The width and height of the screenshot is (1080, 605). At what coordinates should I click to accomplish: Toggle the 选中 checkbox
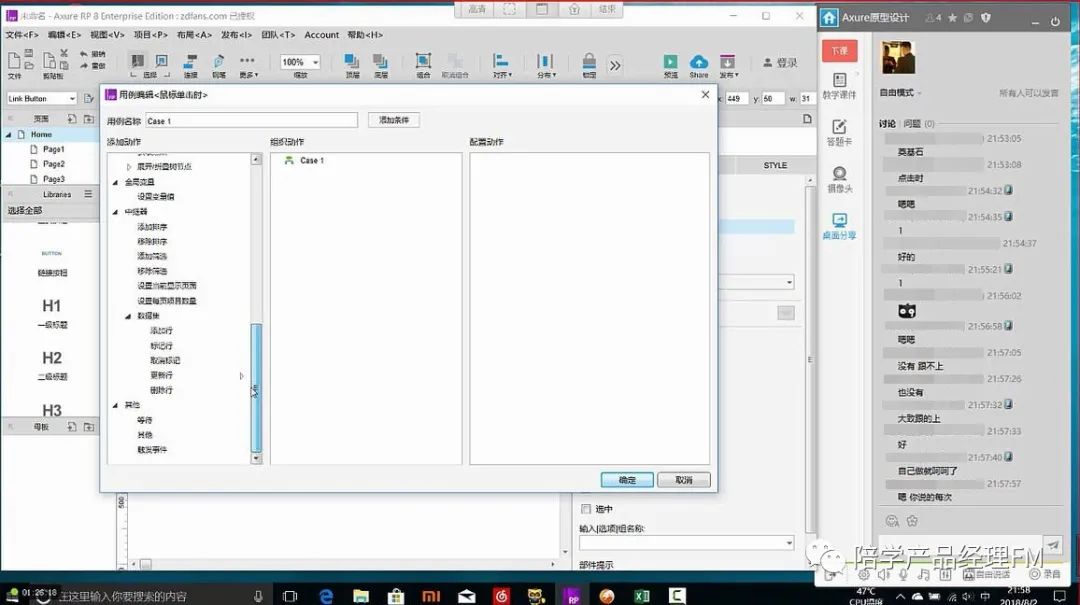pos(585,509)
